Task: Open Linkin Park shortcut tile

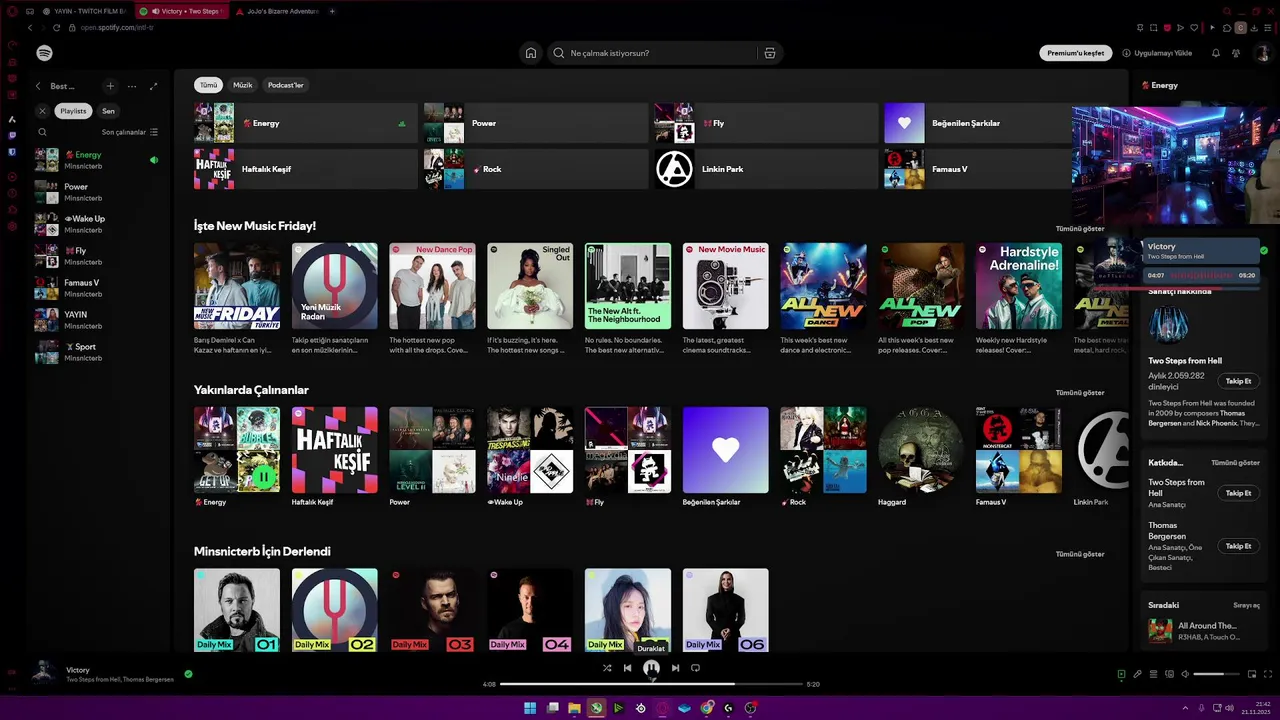Action: click(764, 169)
